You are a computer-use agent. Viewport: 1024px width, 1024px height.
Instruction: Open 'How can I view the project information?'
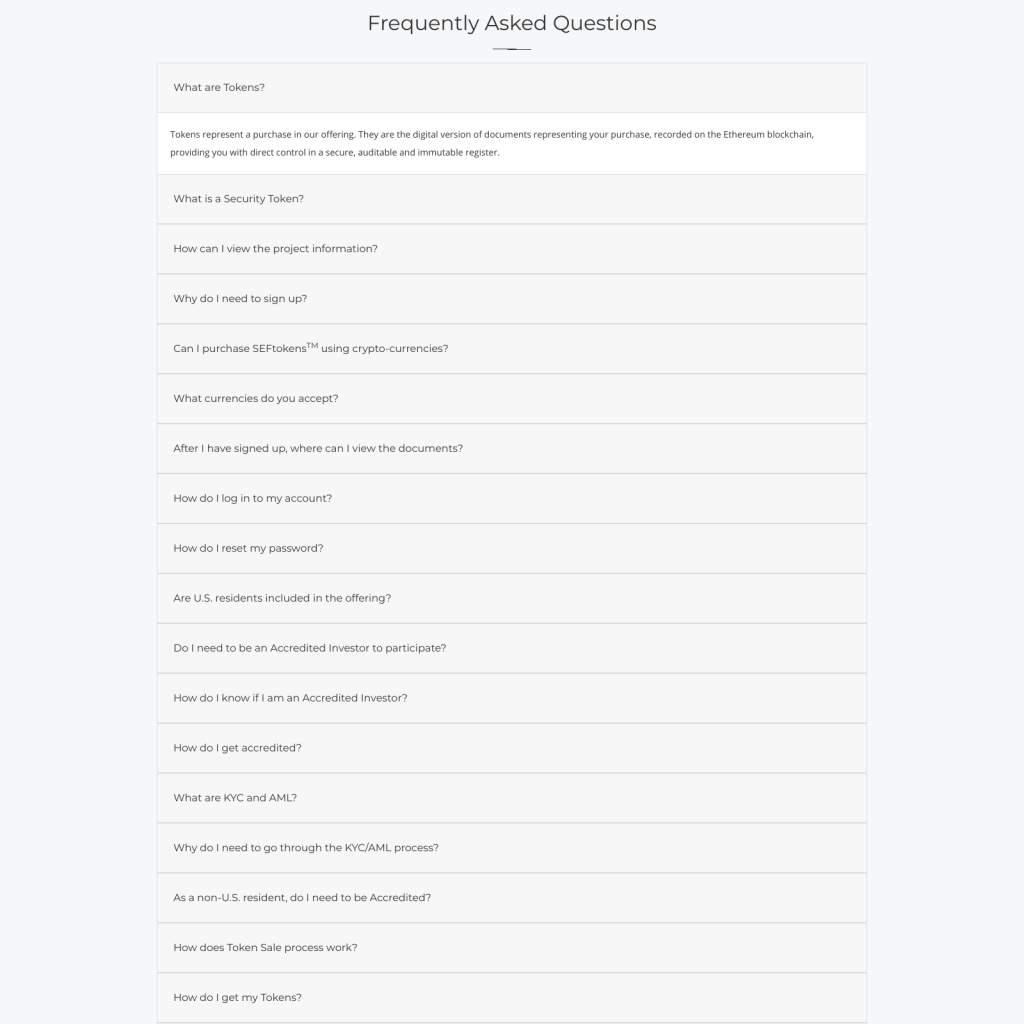tap(511, 249)
